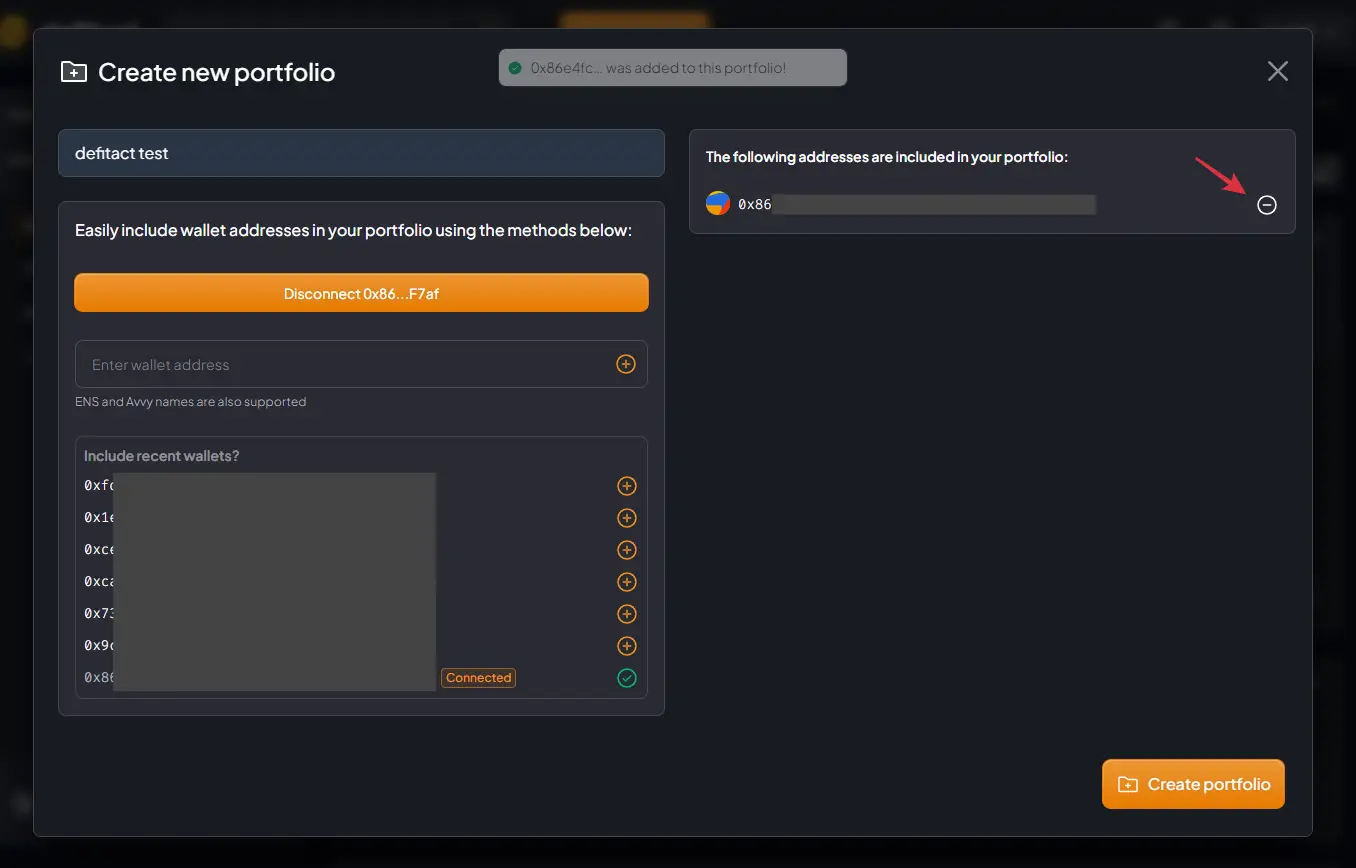This screenshot has width=1356, height=868.
Task: Add the 0x1 recent wallet
Action: click(626, 518)
